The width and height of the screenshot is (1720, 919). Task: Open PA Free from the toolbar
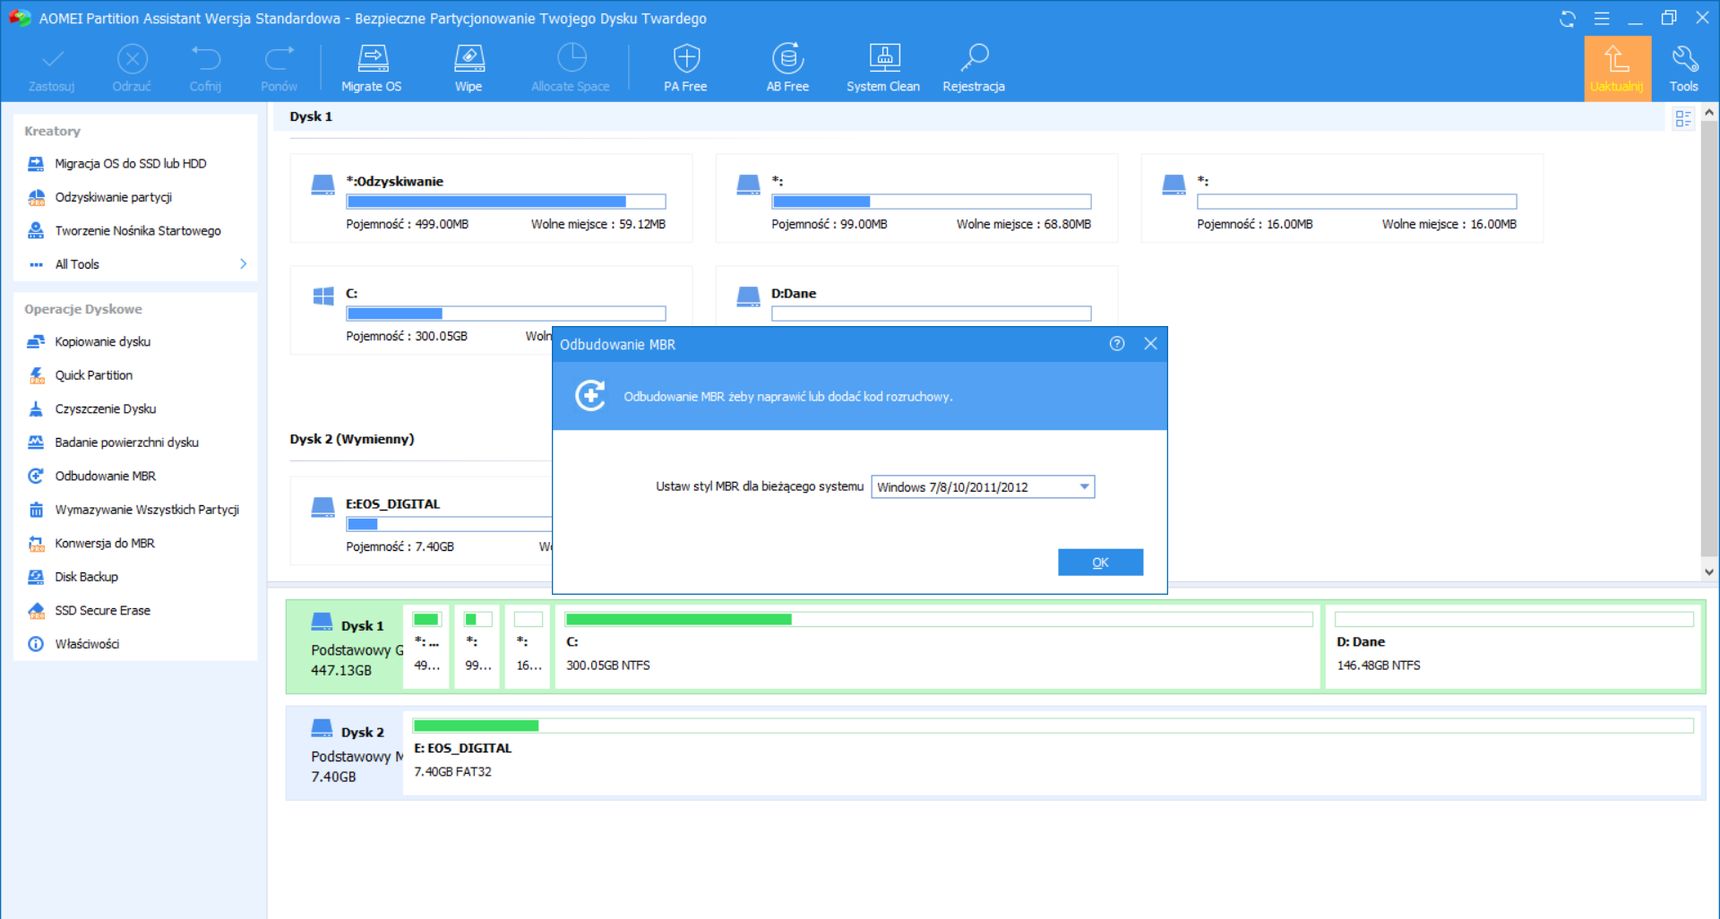pos(686,68)
